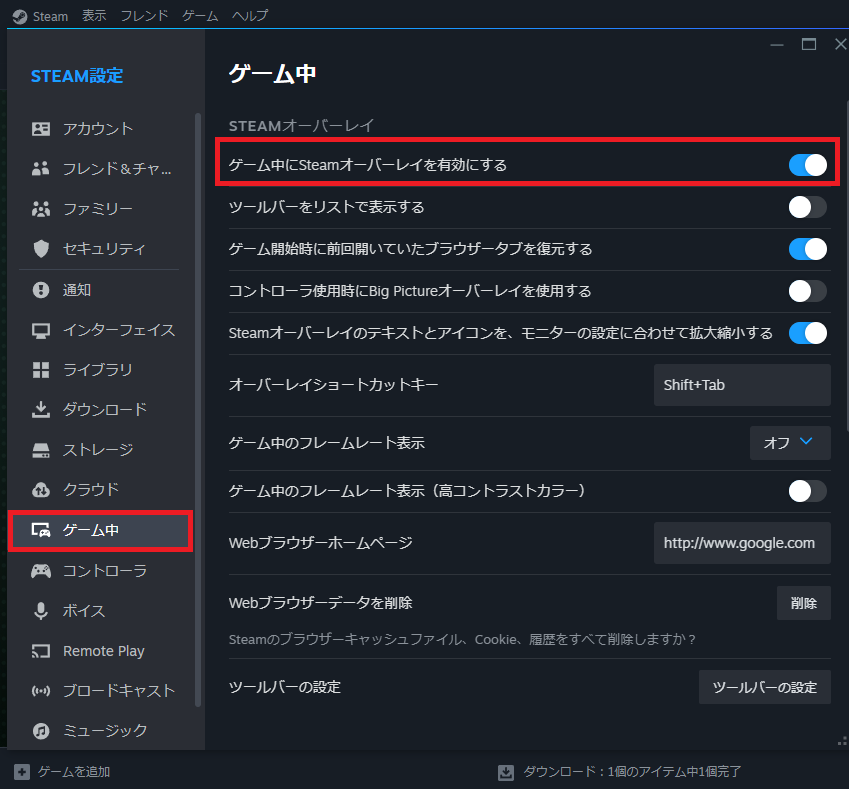Disable ゲーム中にSteamオーバーレイを有効にする toggle
Screen dimensions: 849x789
807,165
